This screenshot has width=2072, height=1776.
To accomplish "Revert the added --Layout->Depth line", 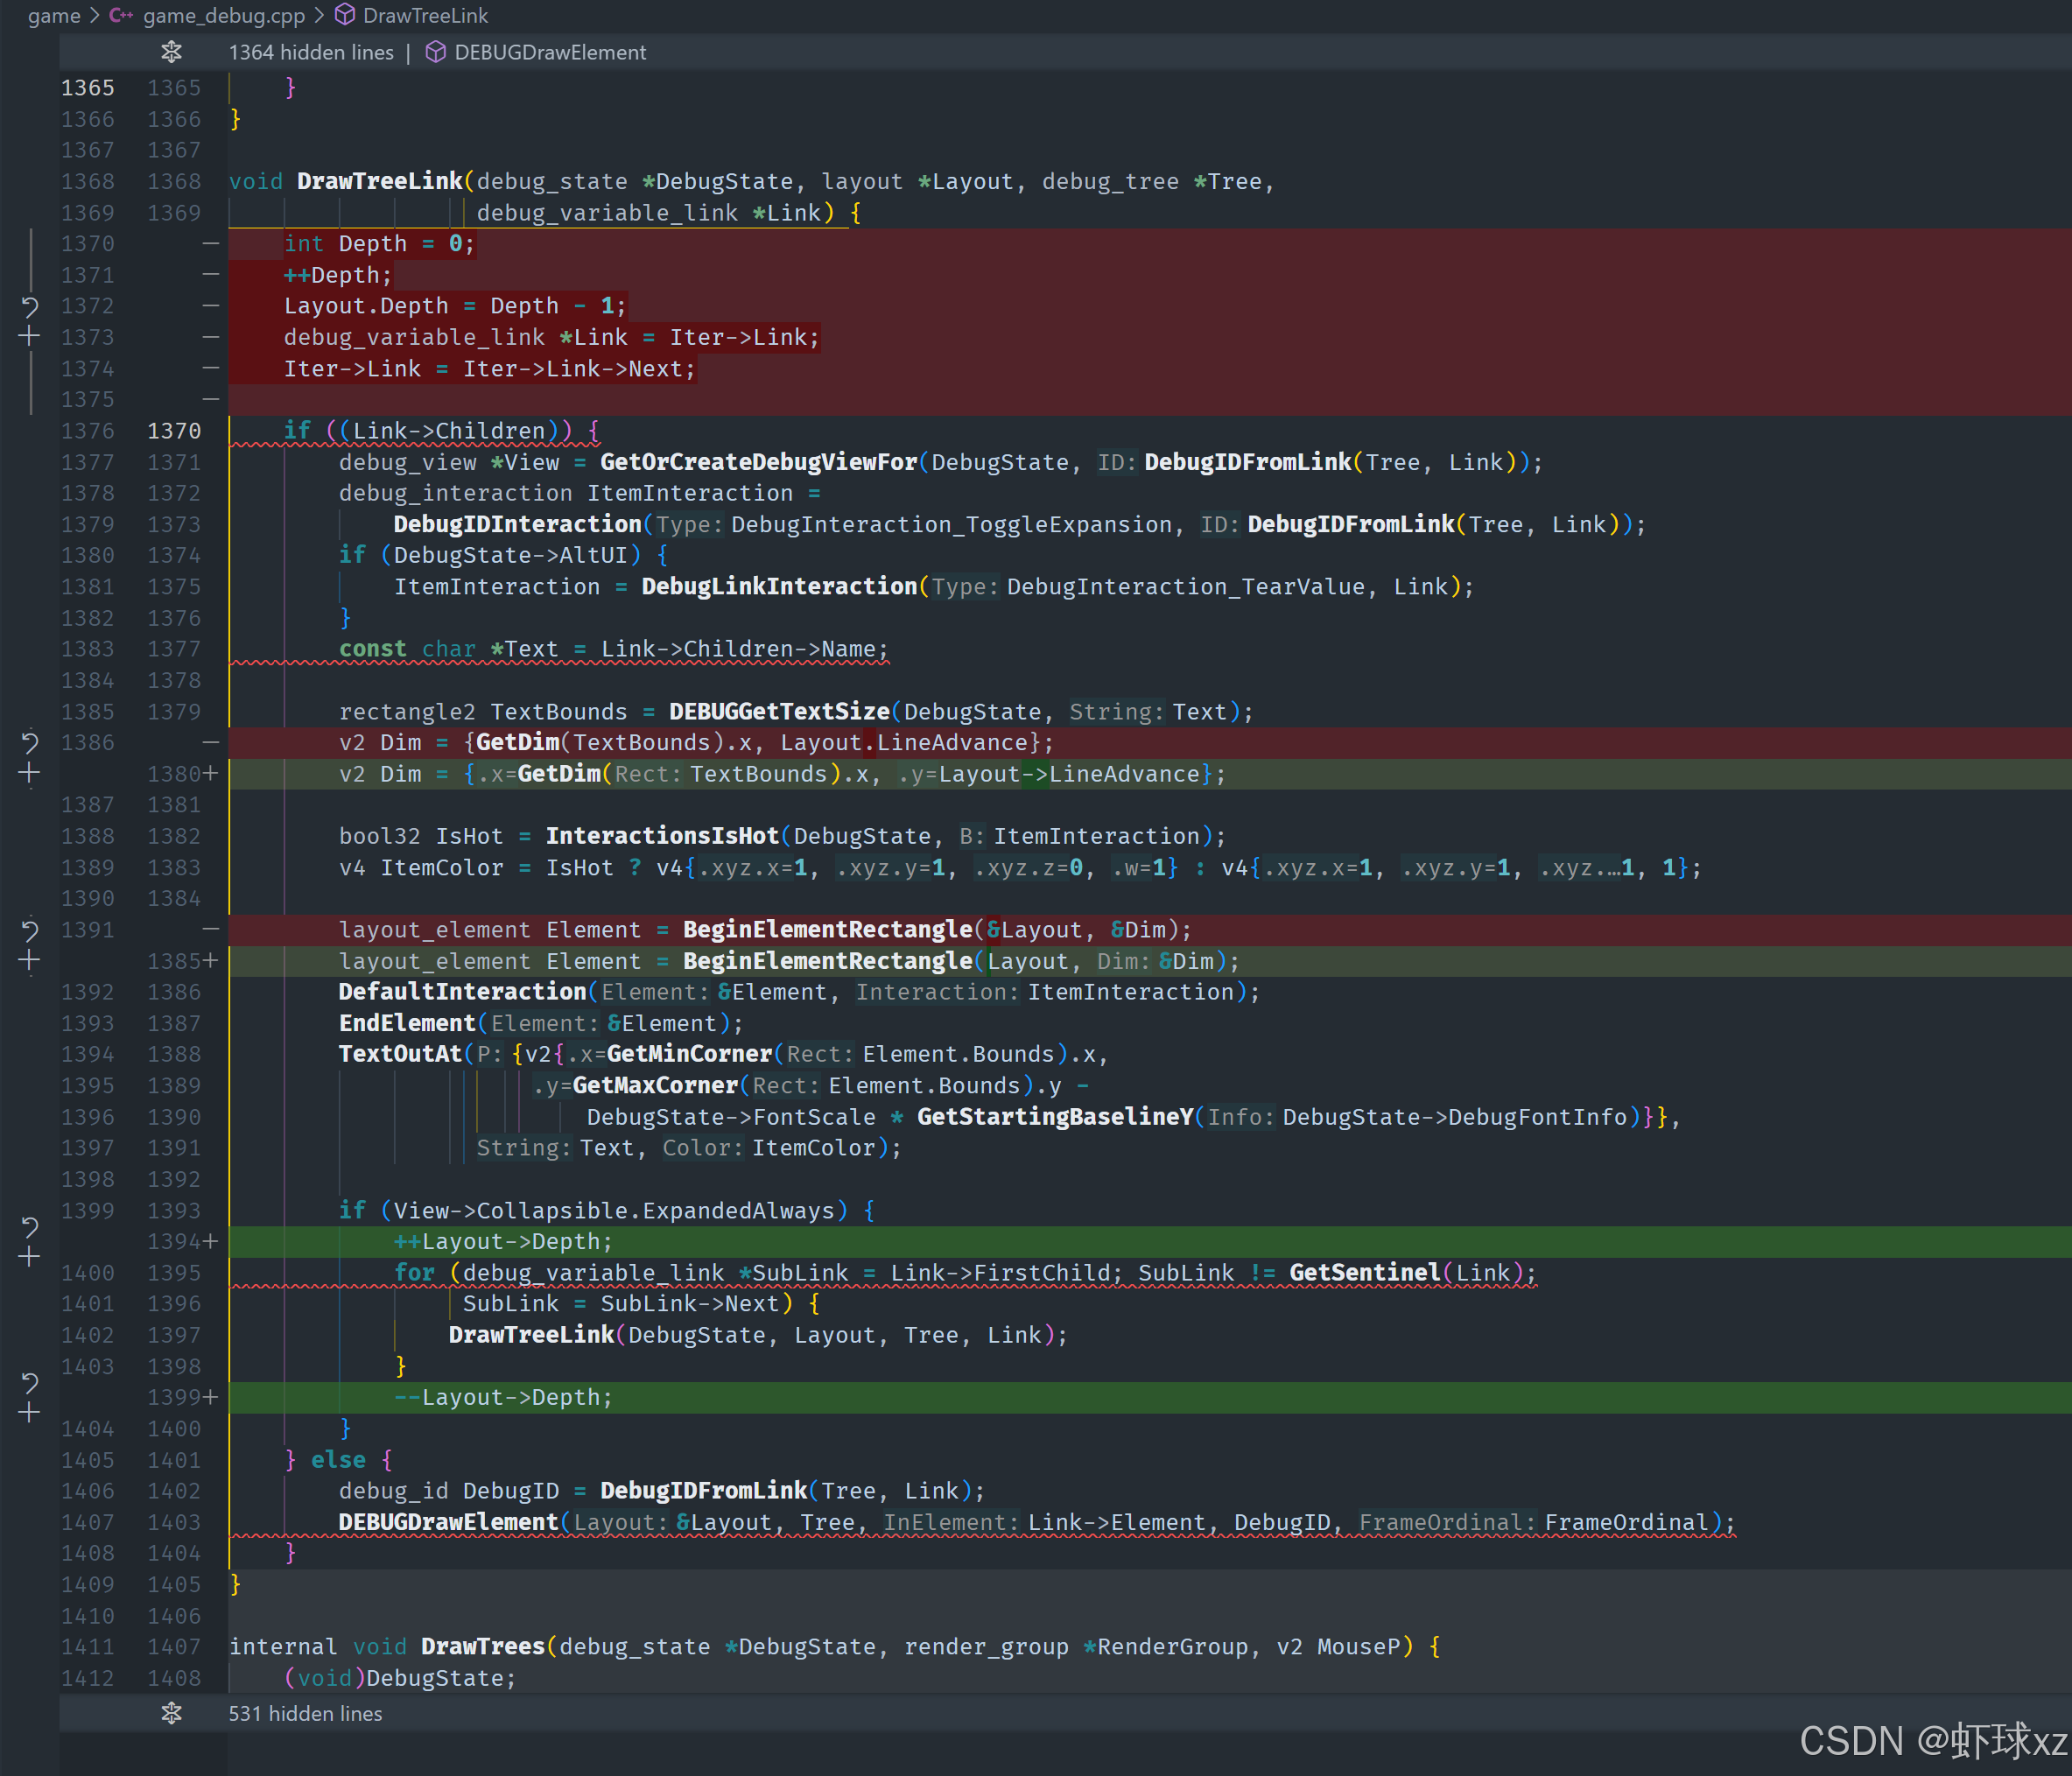I will coord(30,1383).
